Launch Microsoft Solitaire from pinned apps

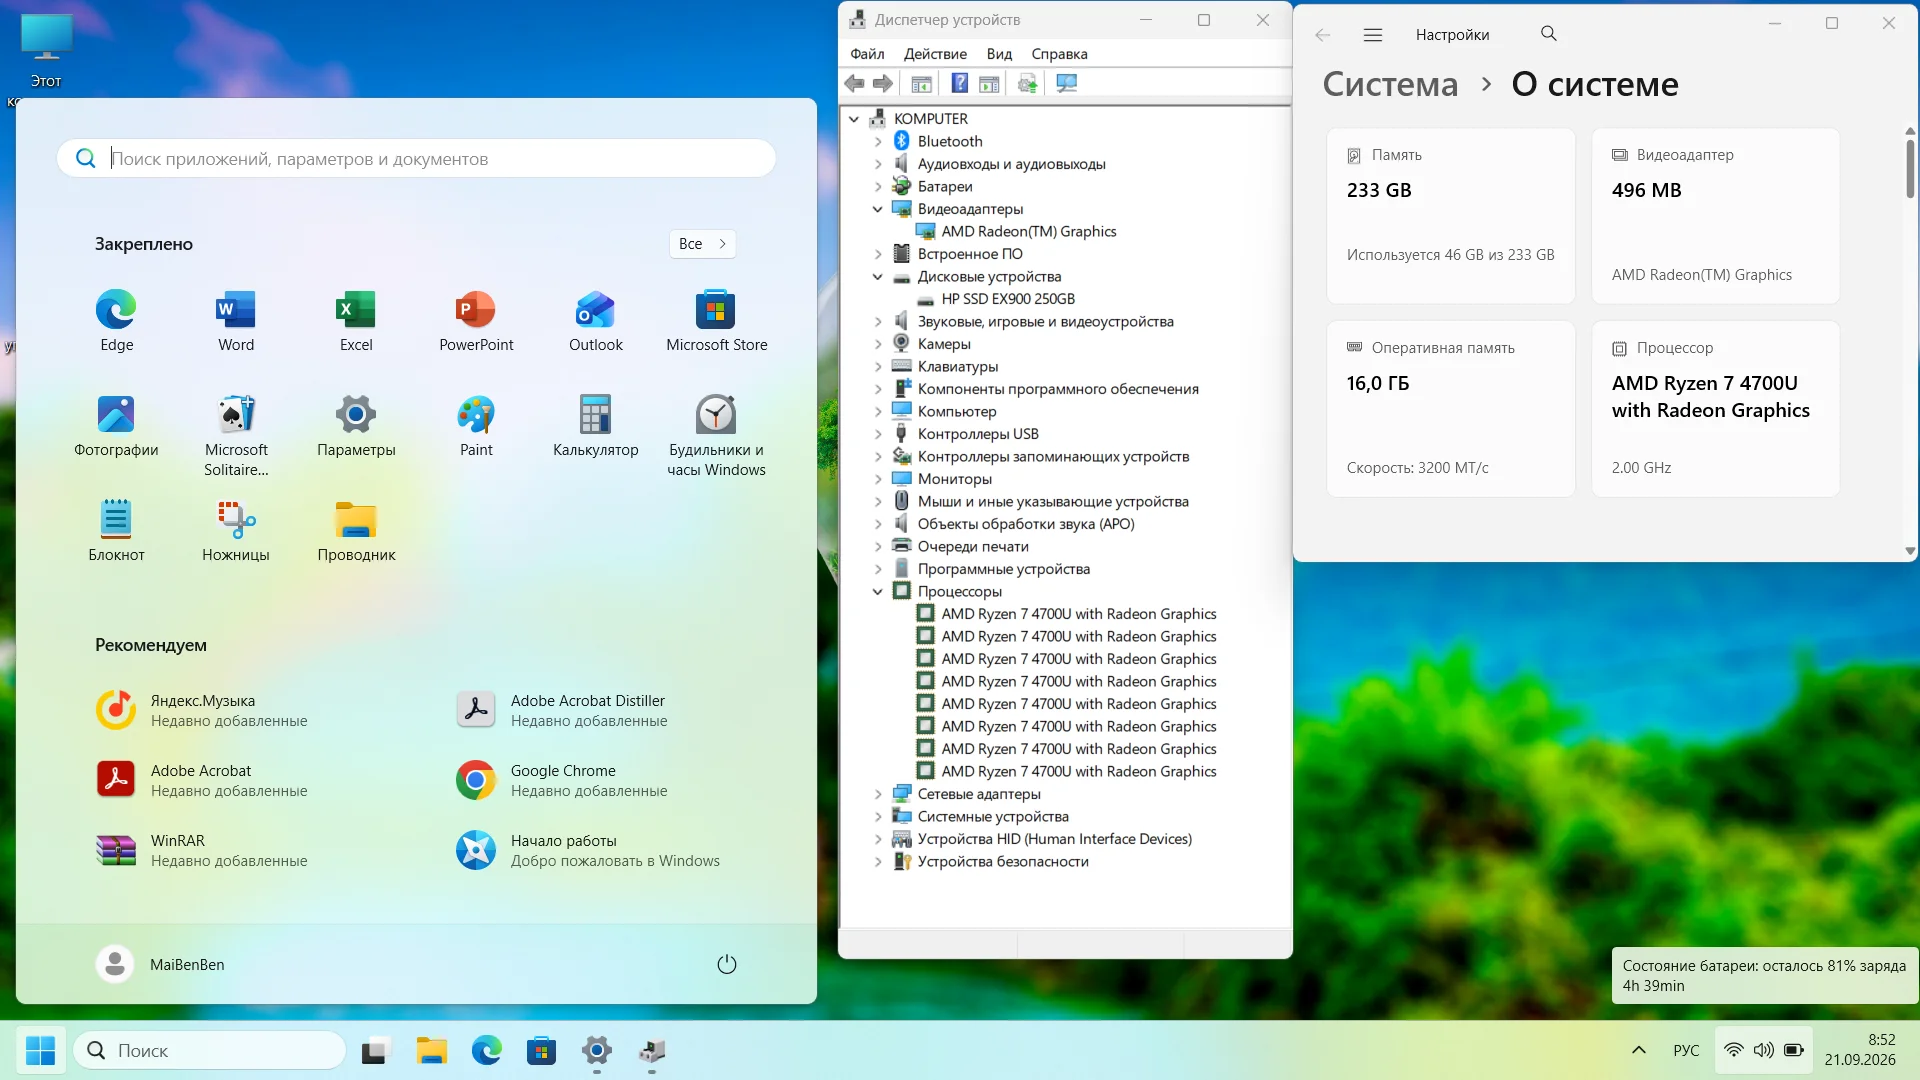[x=236, y=436]
